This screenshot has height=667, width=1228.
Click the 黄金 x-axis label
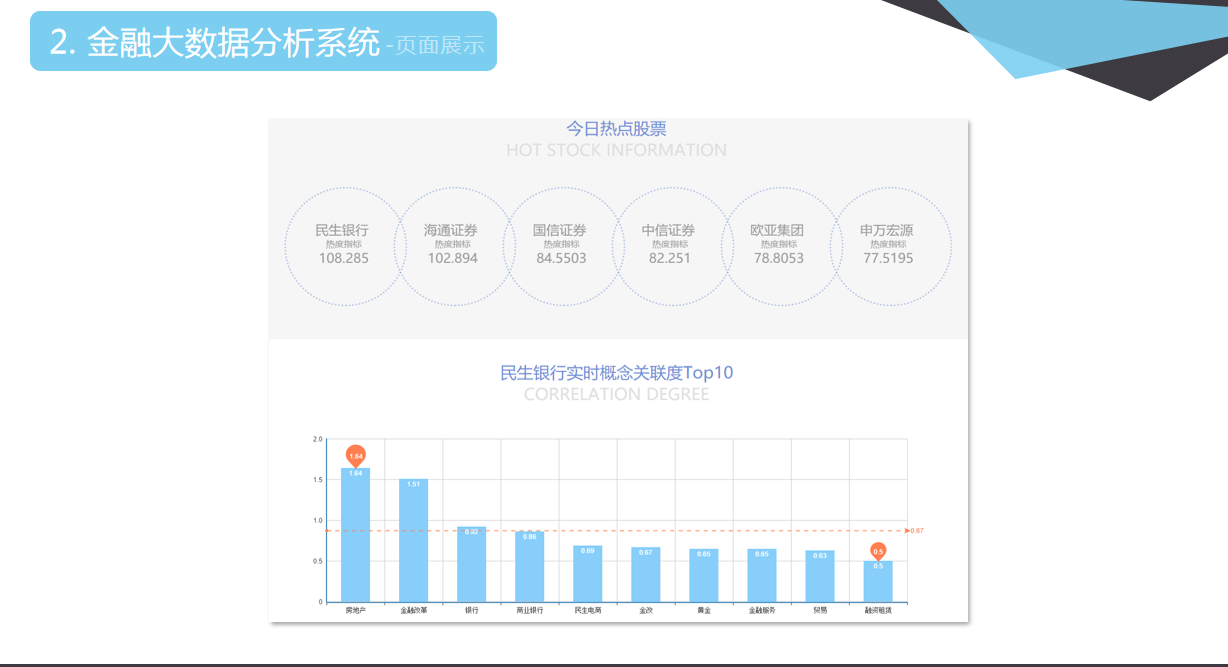coord(704,610)
